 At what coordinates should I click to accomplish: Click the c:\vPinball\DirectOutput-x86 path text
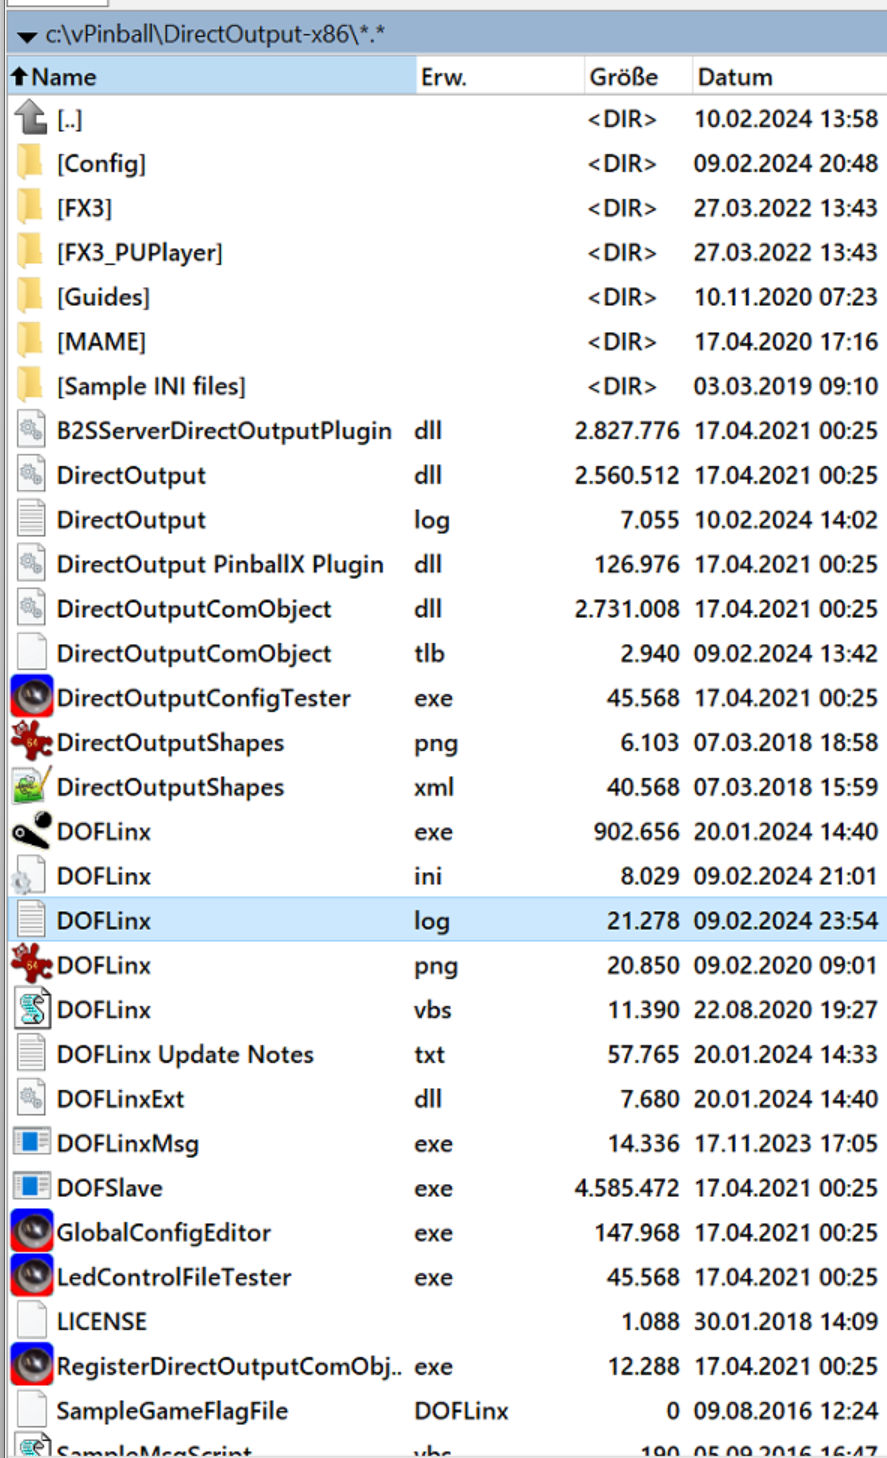[x=216, y=35]
